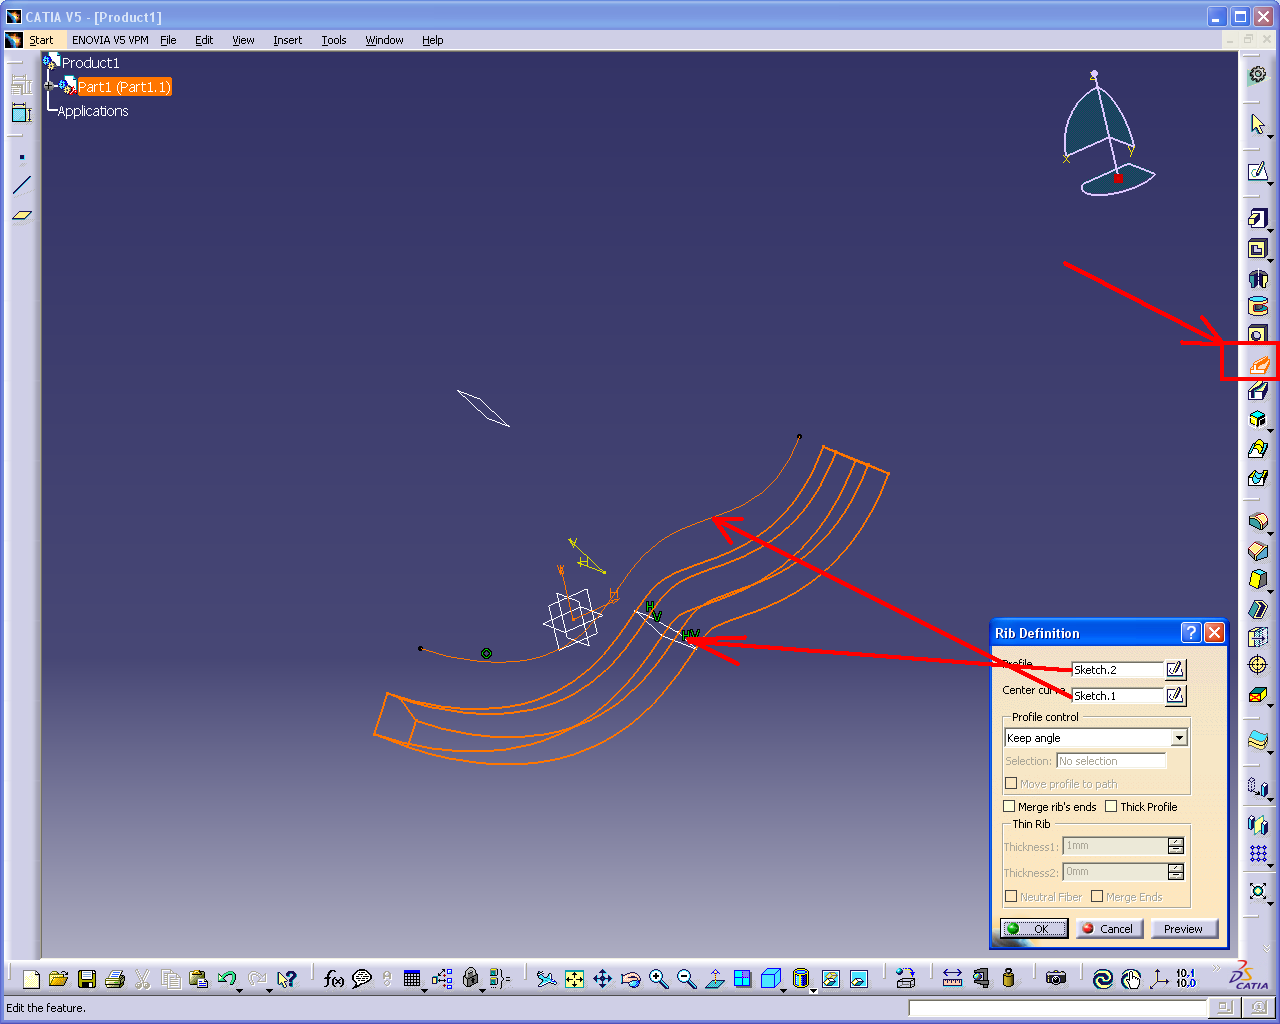Open the Formula f(x) icon
The height and width of the screenshot is (1024, 1280).
(334, 979)
